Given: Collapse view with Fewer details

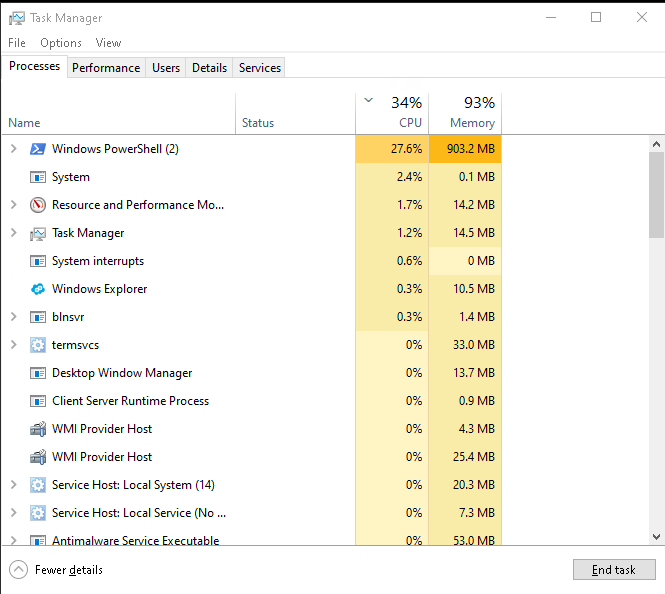Looking at the screenshot, I should pyautogui.click(x=57, y=570).
